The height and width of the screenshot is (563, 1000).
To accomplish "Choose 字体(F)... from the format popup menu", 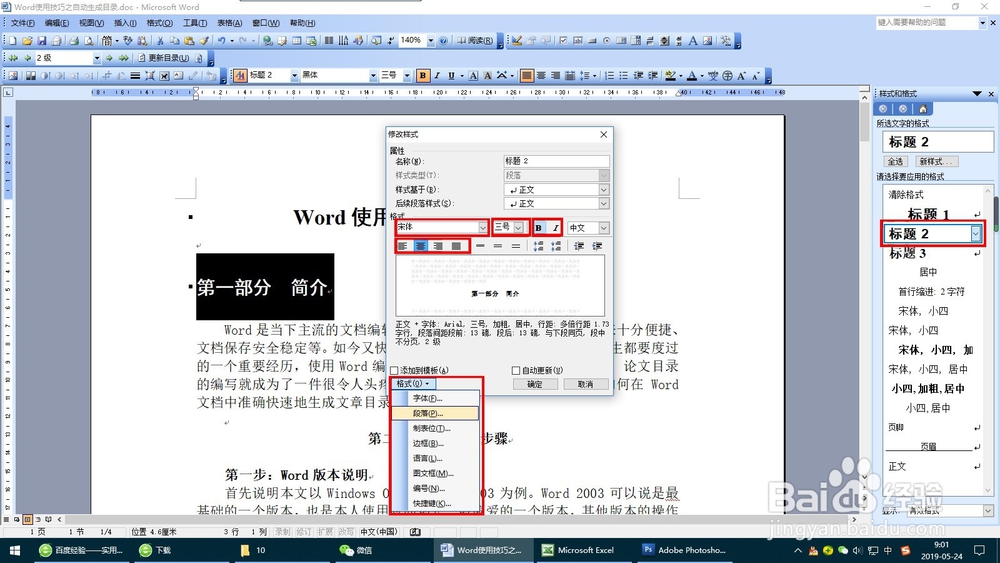I will coord(435,398).
